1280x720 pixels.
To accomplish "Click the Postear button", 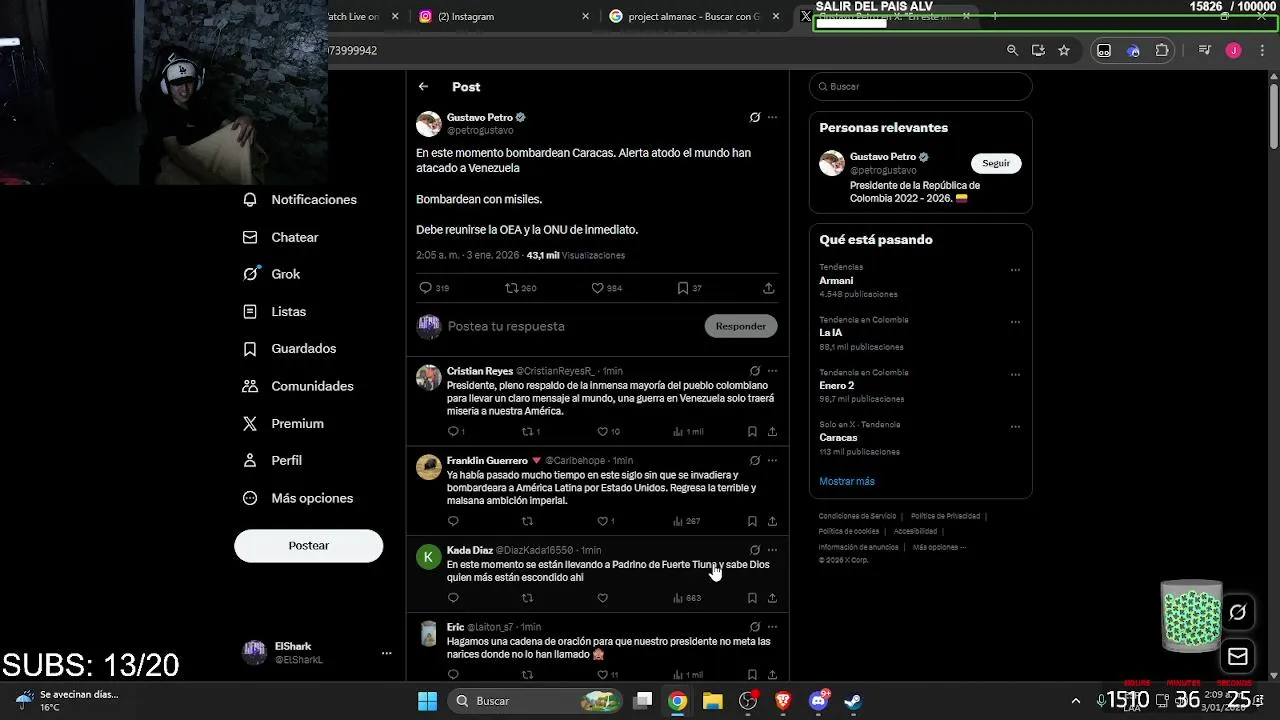I will click(308, 546).
